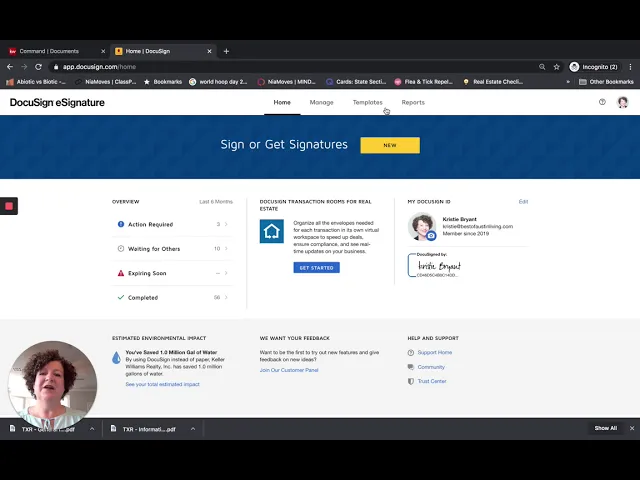Close the Home | DocuSign tab
640x480 pixels.
(209, 51)
